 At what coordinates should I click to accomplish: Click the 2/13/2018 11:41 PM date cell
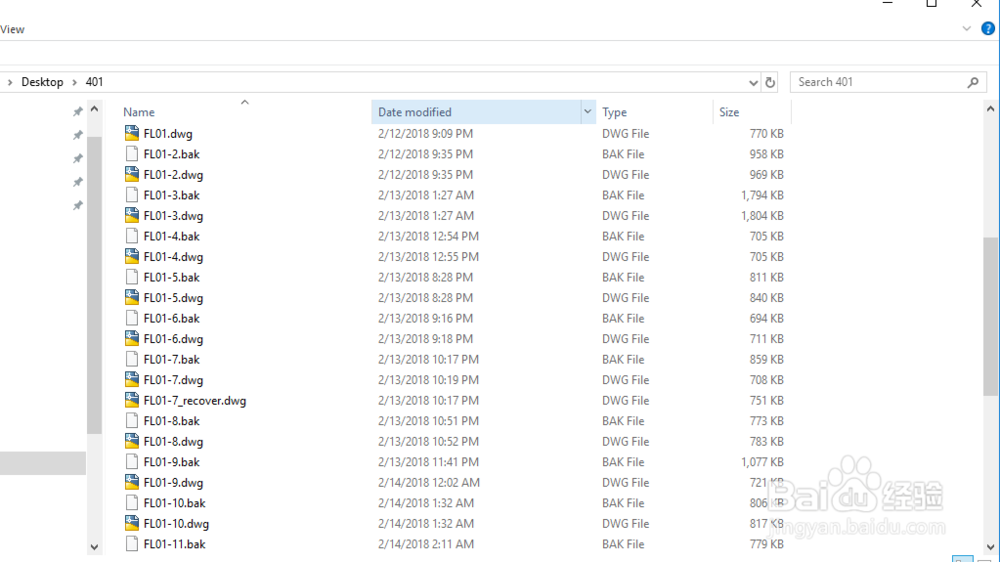(428, 462)
